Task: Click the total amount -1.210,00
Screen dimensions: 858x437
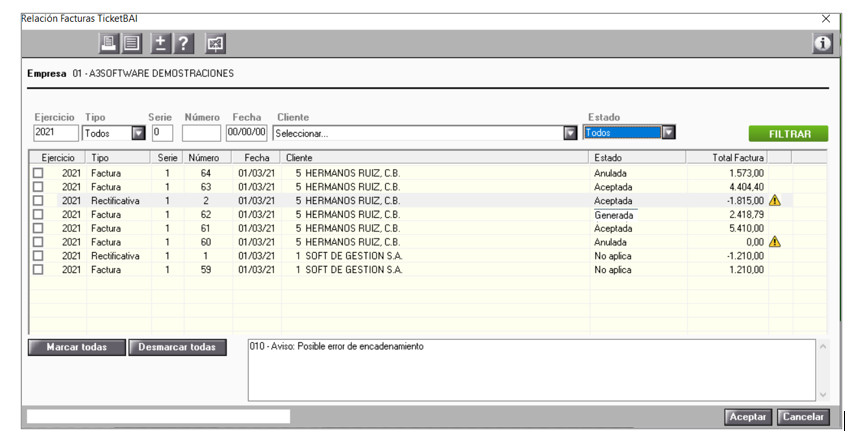Action: (x=745, y=256)
